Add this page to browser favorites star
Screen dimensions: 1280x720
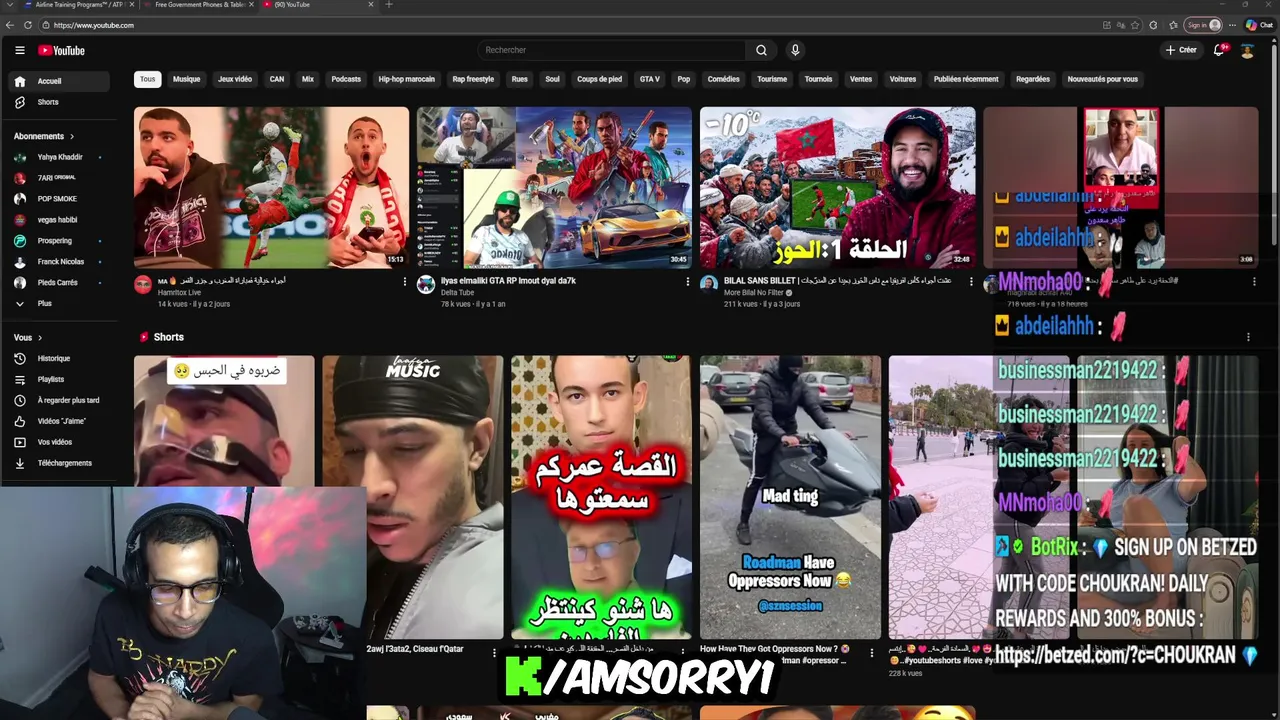(1135, 25)
